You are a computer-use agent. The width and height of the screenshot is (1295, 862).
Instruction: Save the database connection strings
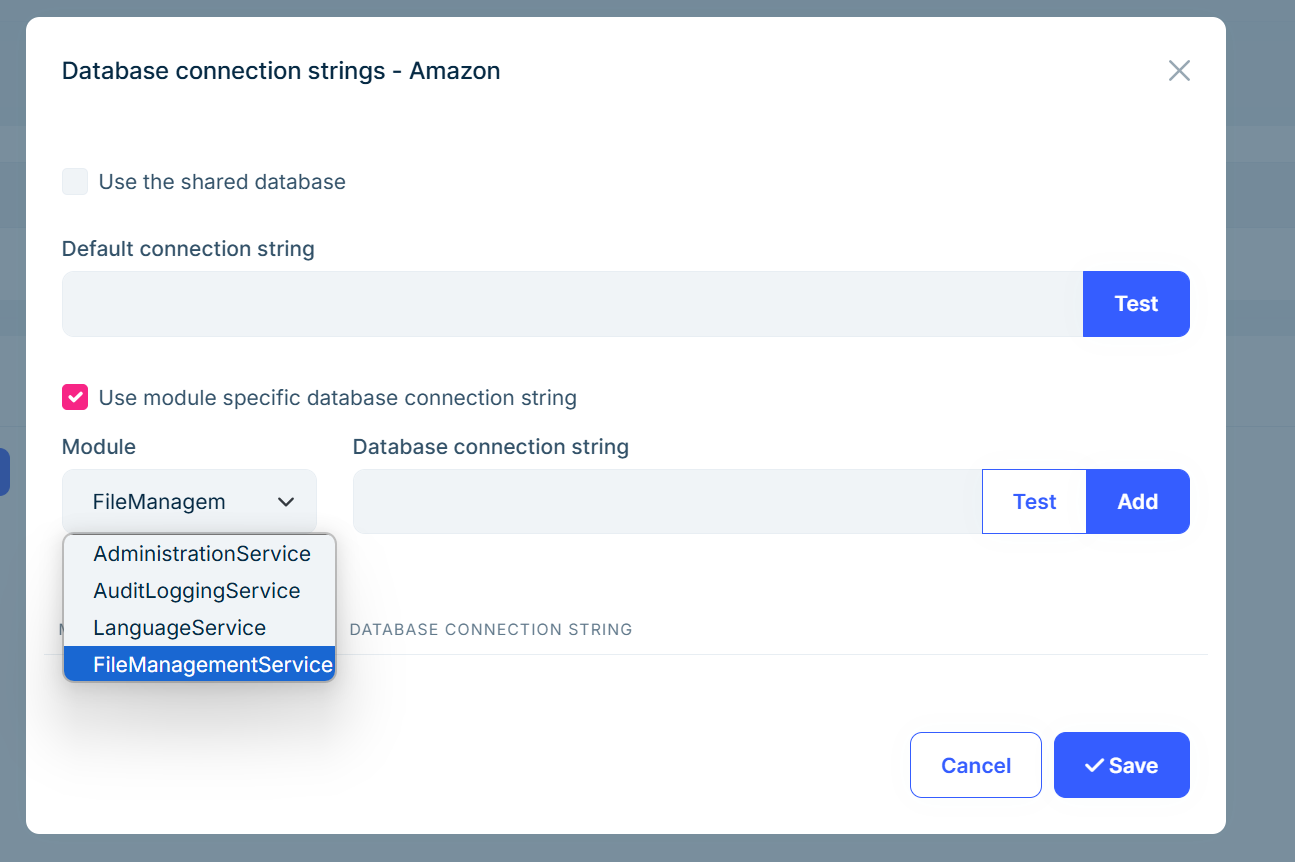click(x=1122, y=766)
